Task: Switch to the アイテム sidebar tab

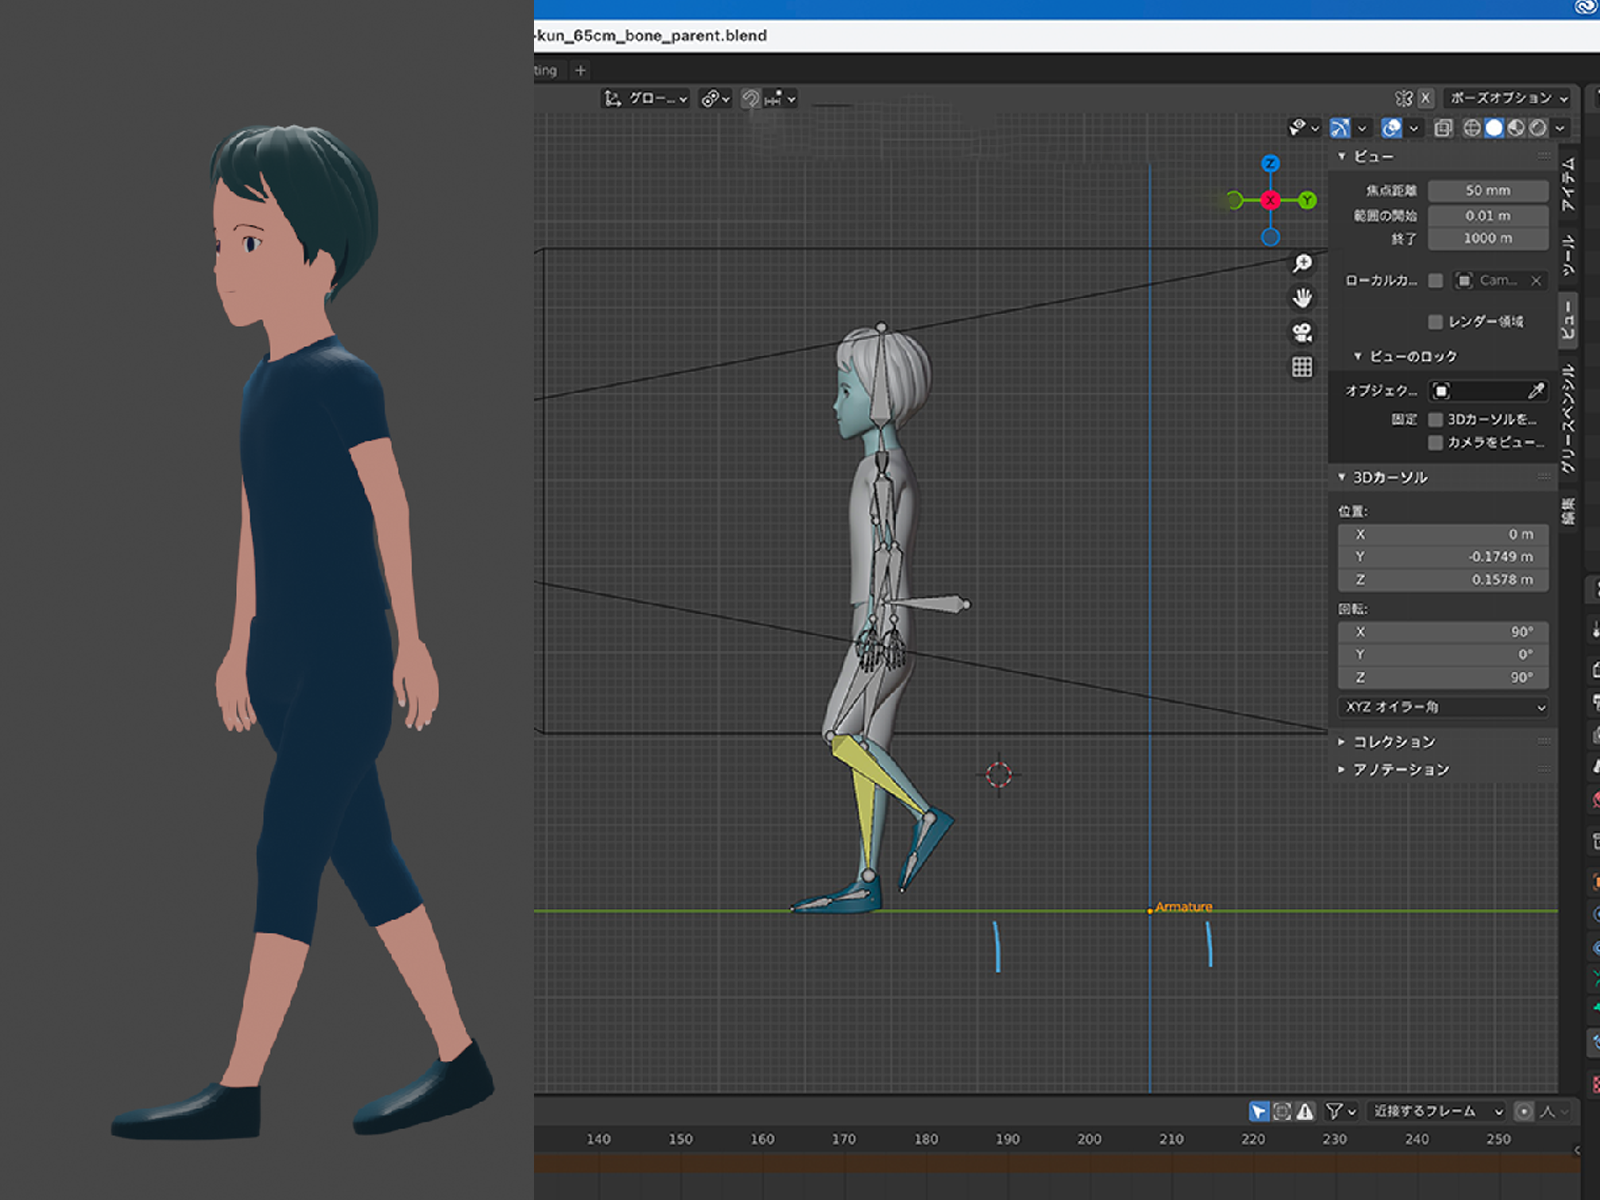Action: tap(1568, 184)
